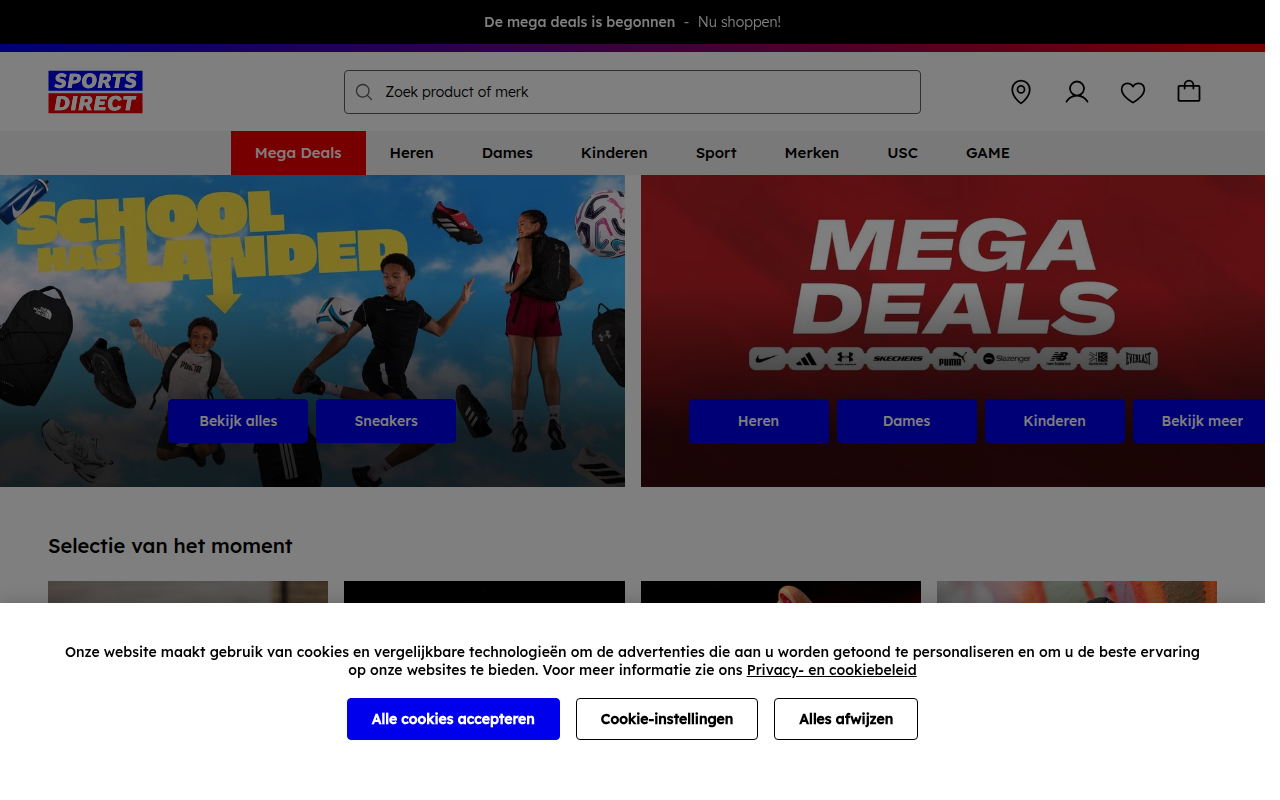Open the Heren menu item
This screenshot has width=1280, height=800.
click(x=412, y=153)
